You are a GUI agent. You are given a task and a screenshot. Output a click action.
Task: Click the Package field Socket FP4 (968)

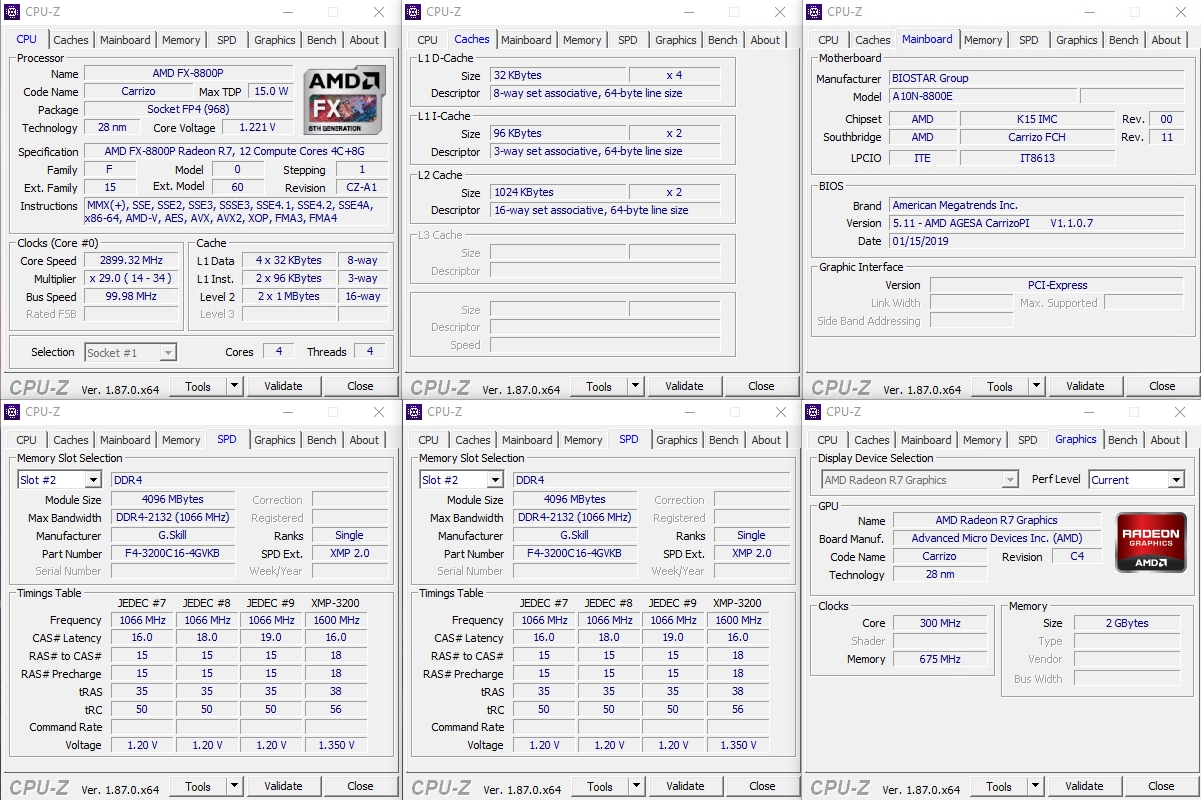click(x=189, y=110)
